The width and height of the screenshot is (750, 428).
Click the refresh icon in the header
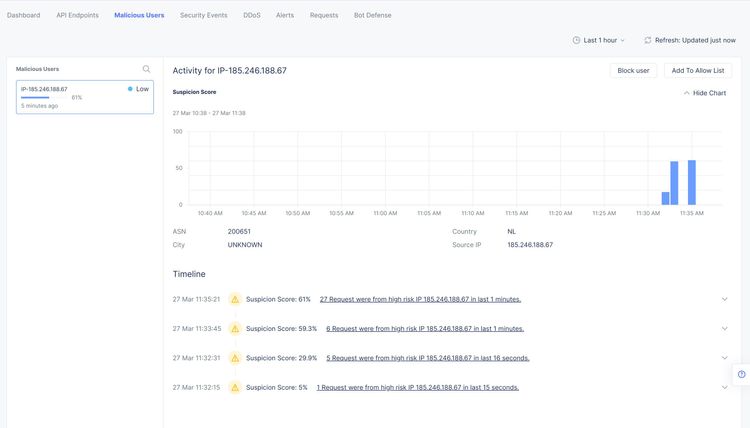648,40
